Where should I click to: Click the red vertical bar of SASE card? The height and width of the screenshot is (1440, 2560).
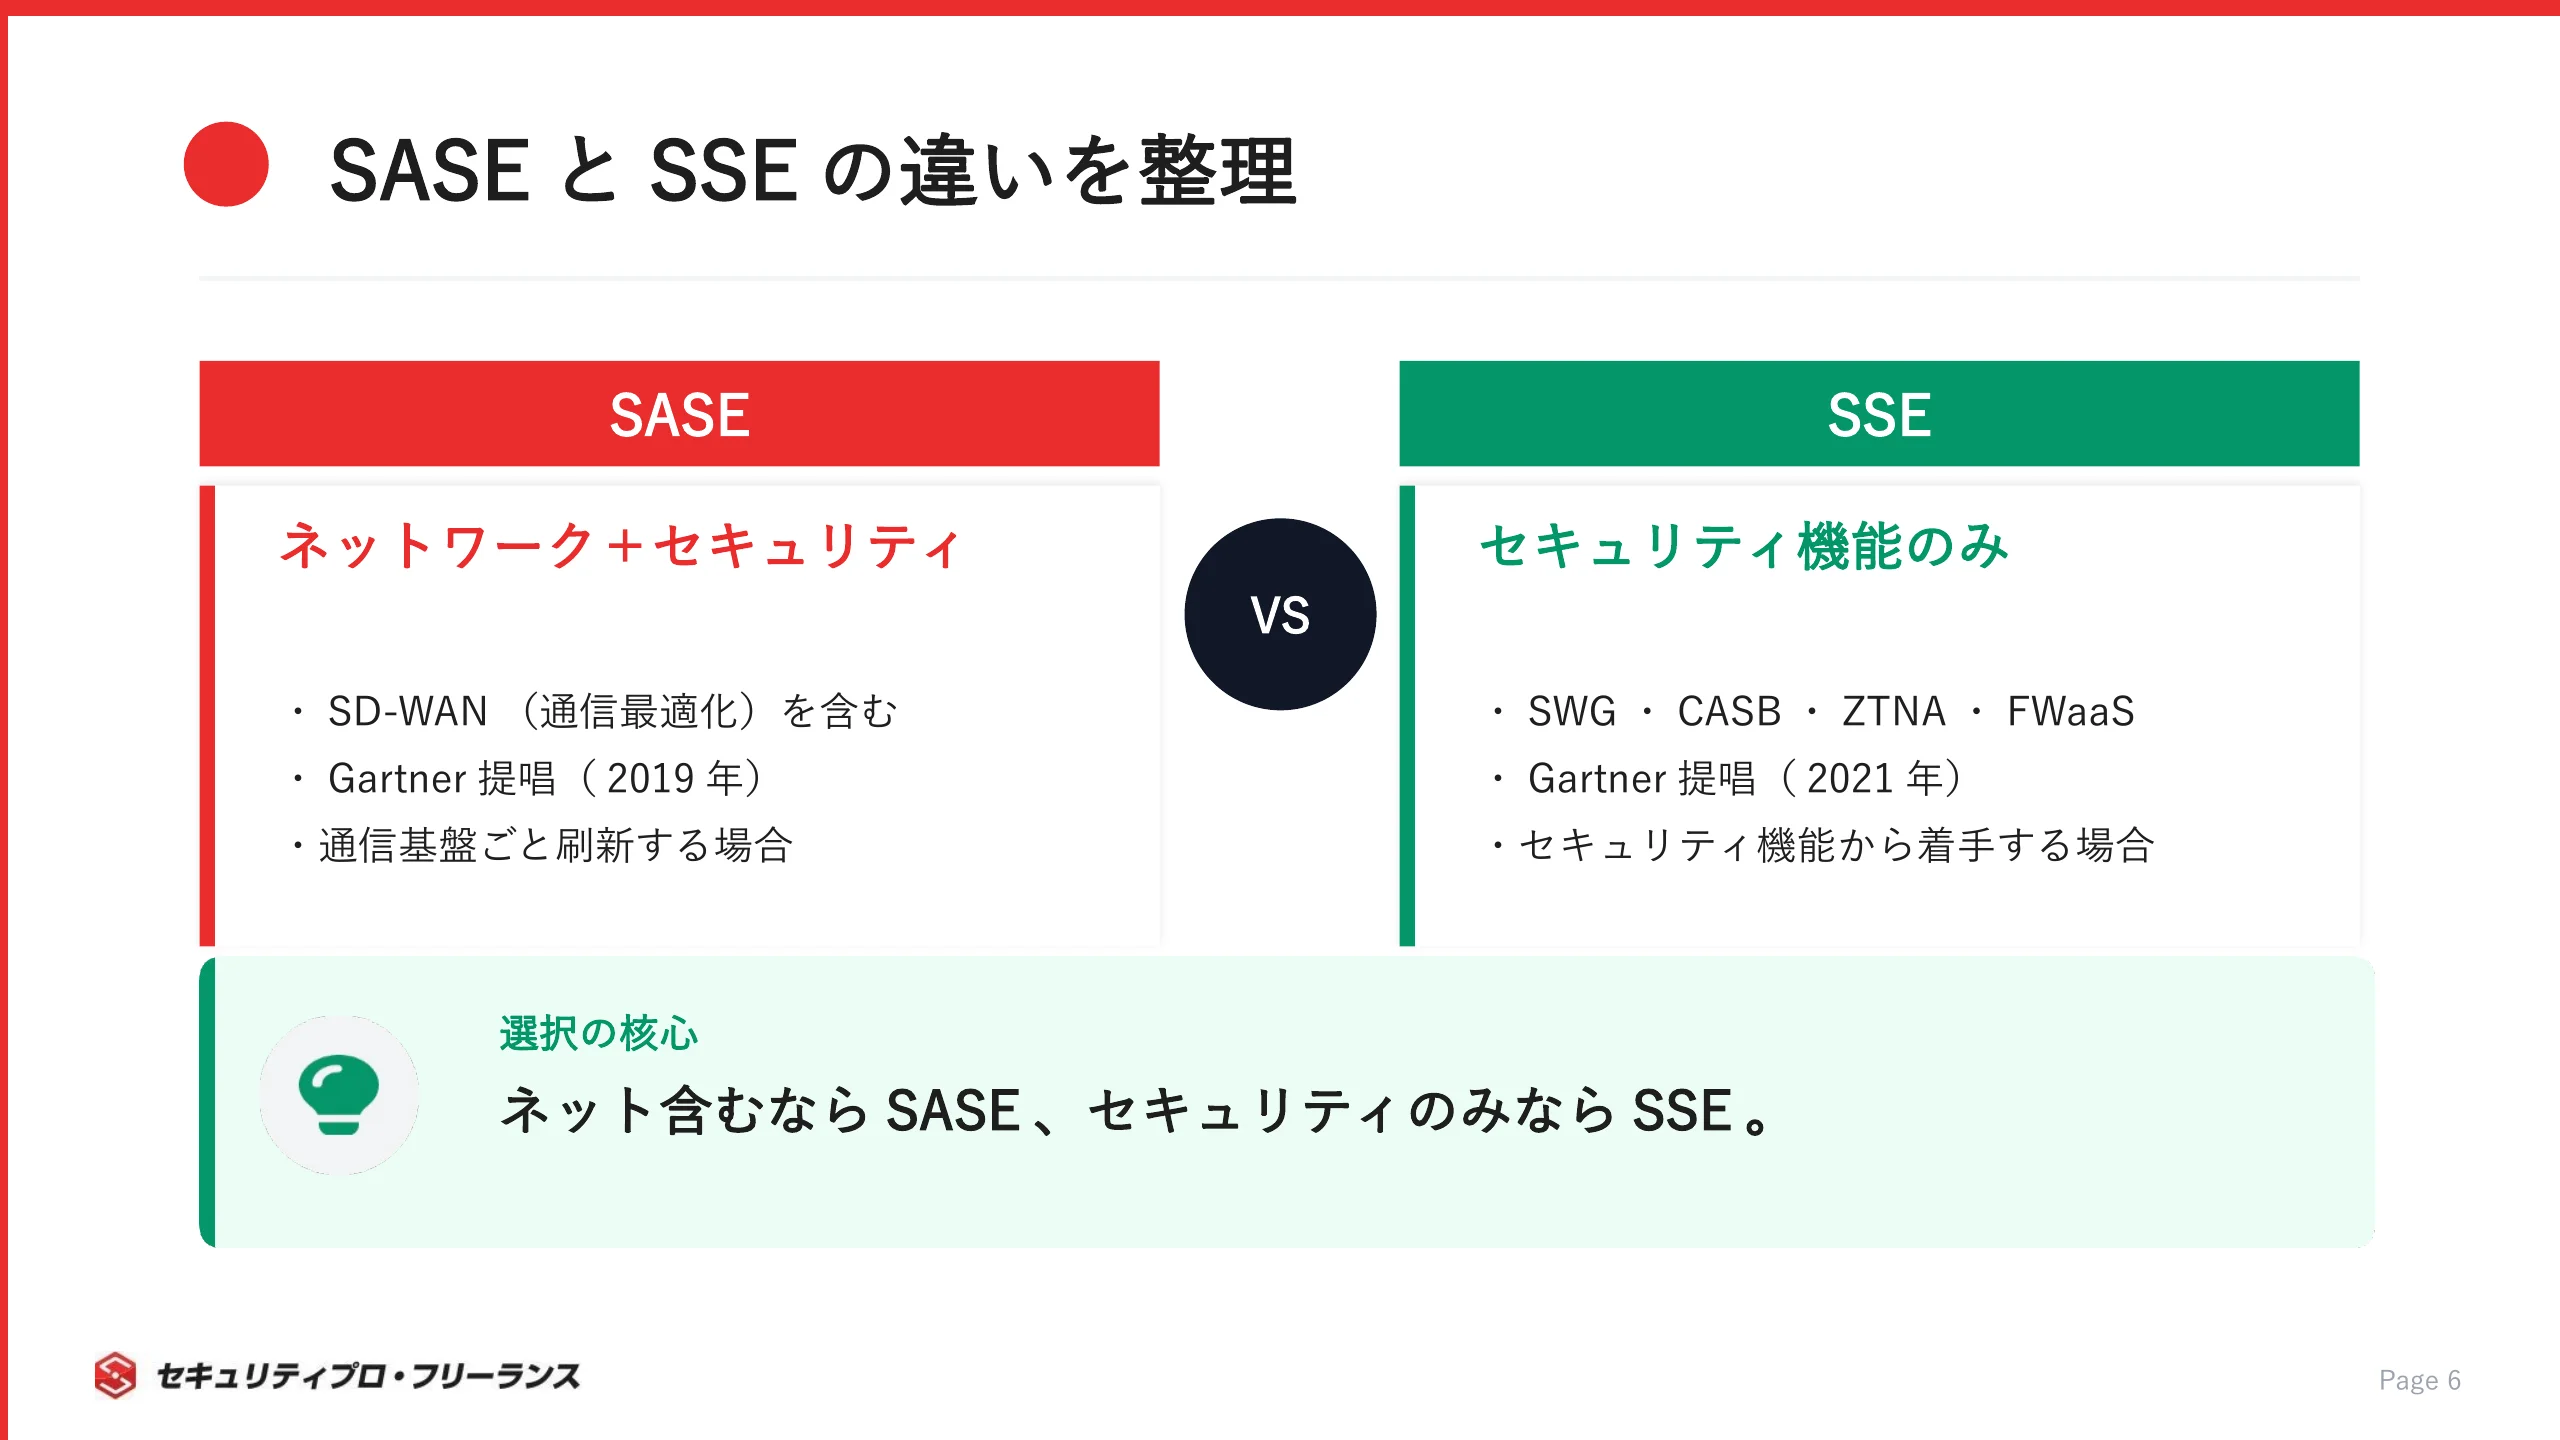click(207, 716)
